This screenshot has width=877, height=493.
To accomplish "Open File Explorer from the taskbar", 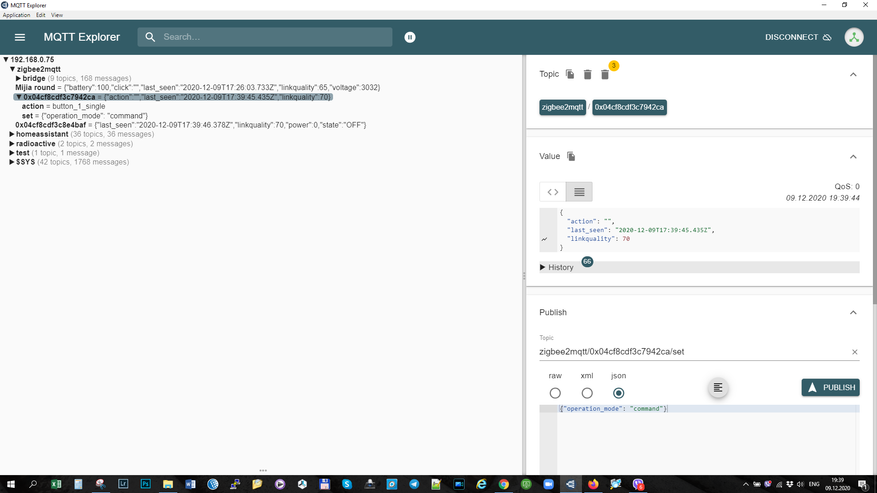I will coord(168,484).
